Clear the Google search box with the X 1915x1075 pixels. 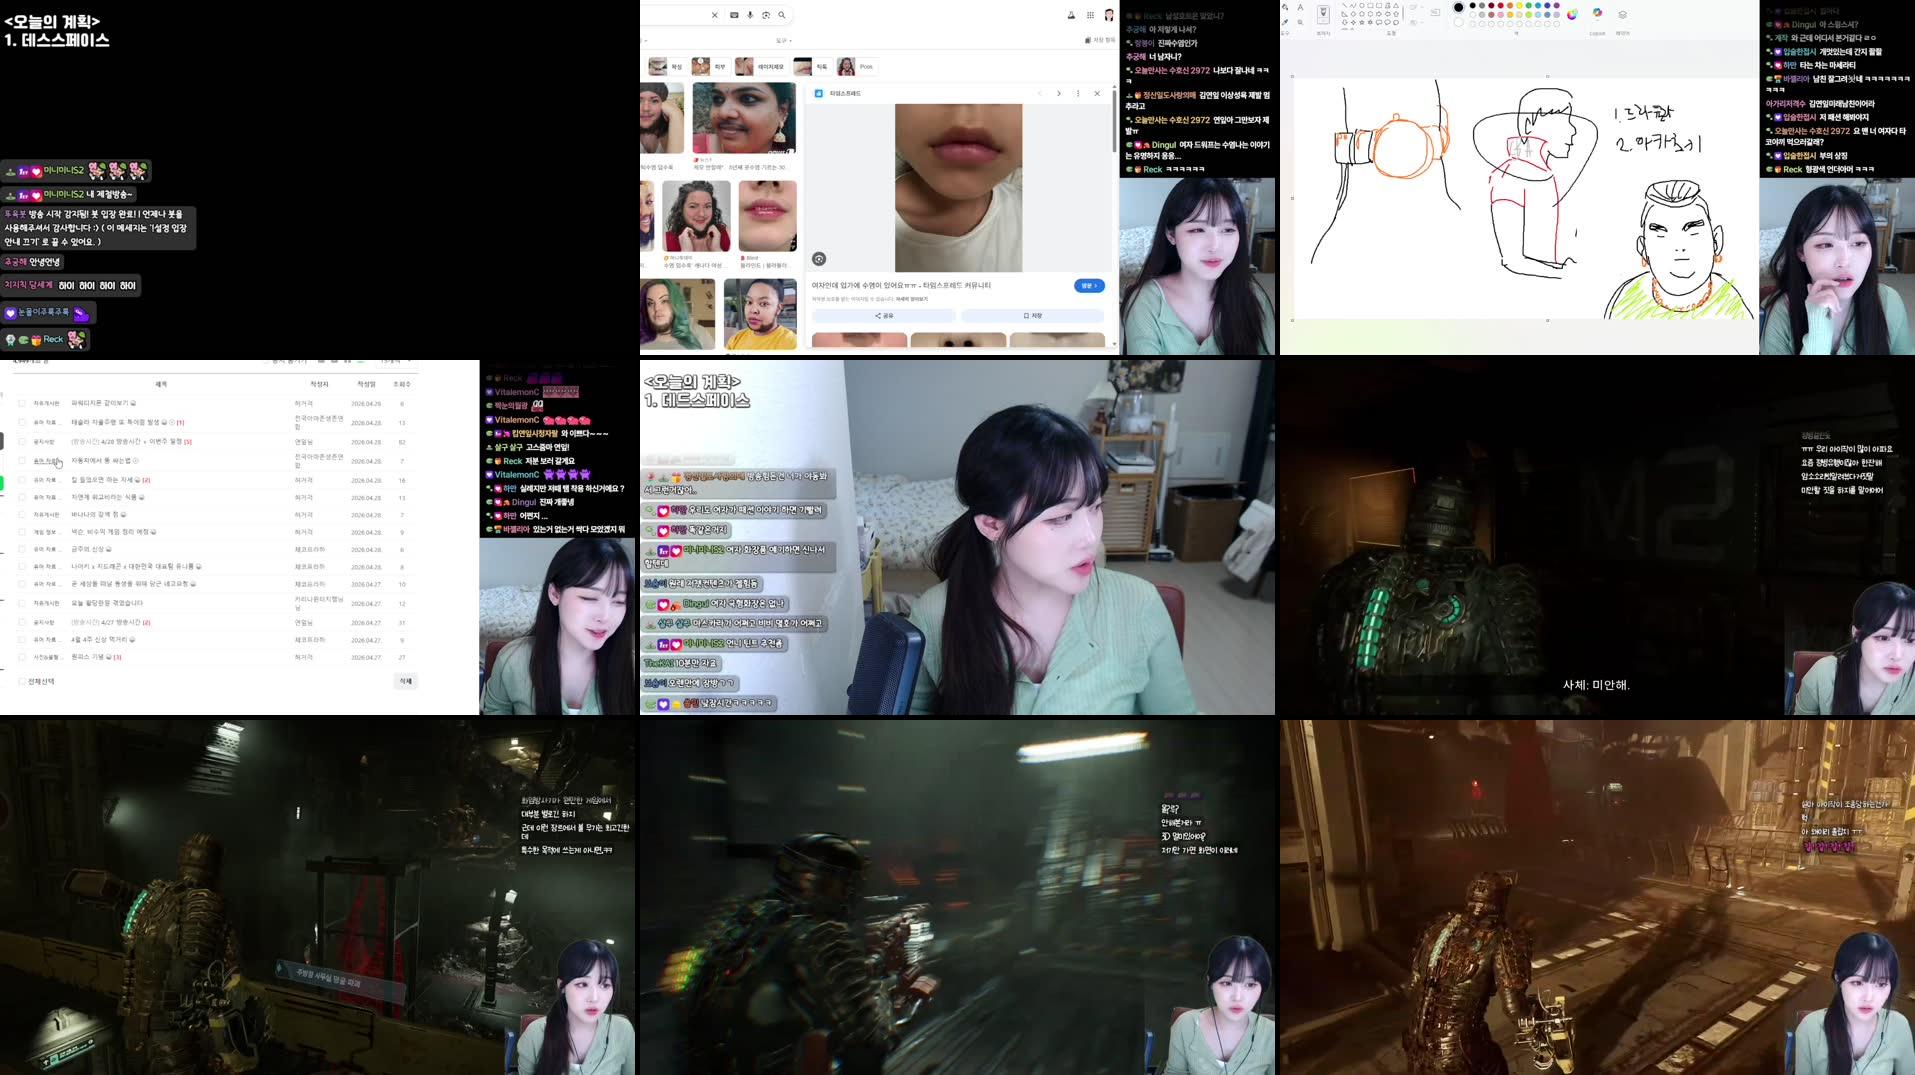pyautogui.click(x=714, y=15)
